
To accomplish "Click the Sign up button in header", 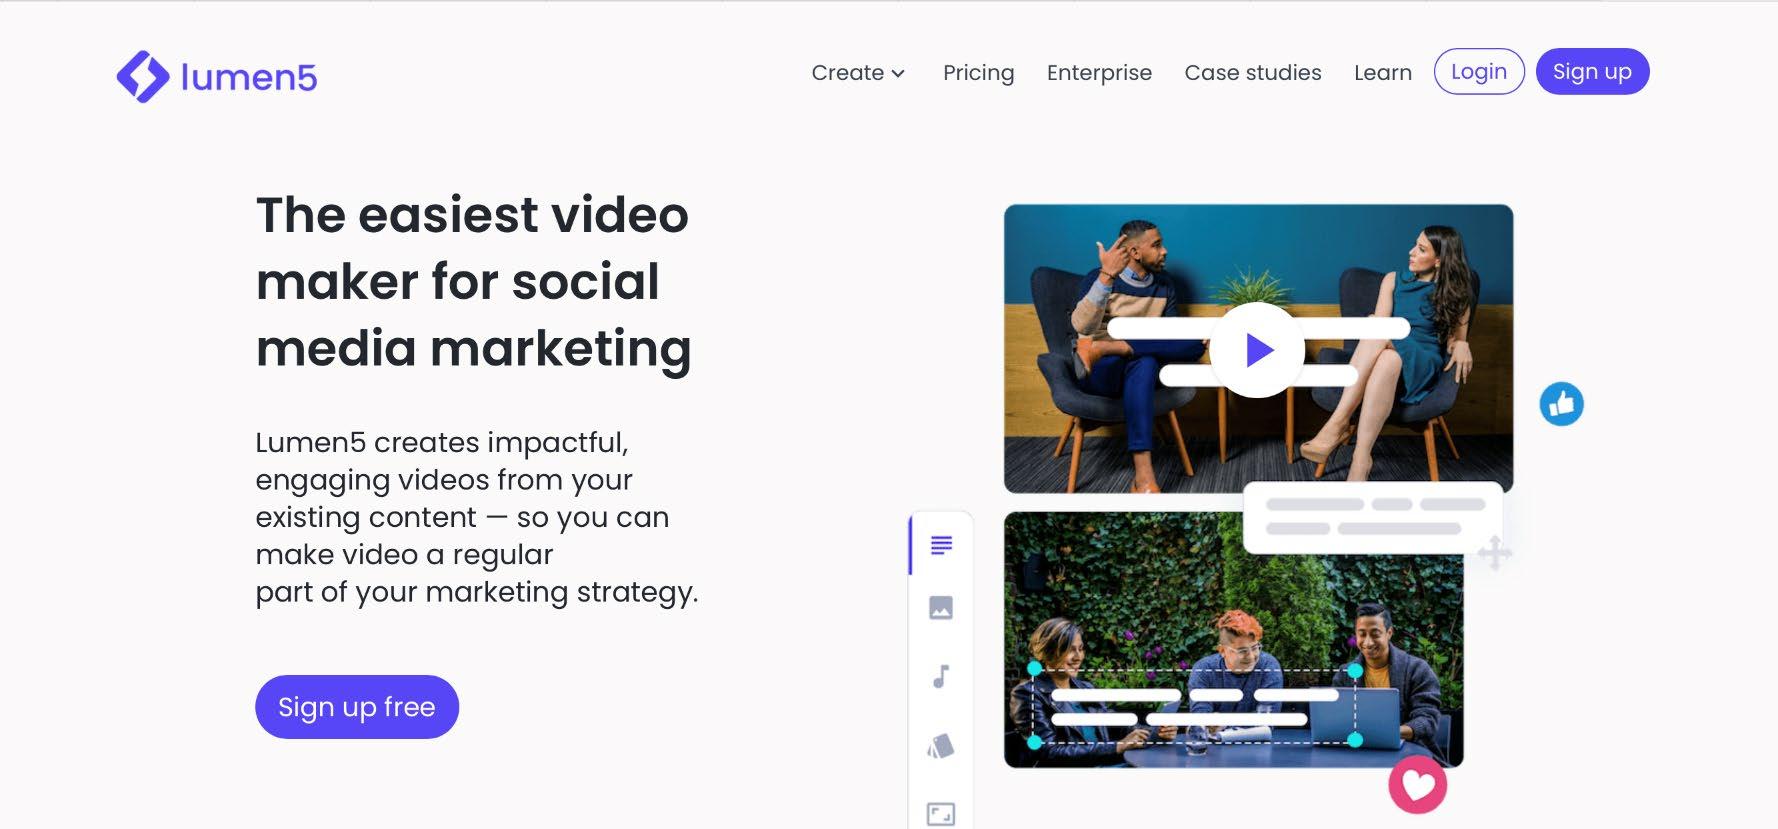I will point(1592,72).
